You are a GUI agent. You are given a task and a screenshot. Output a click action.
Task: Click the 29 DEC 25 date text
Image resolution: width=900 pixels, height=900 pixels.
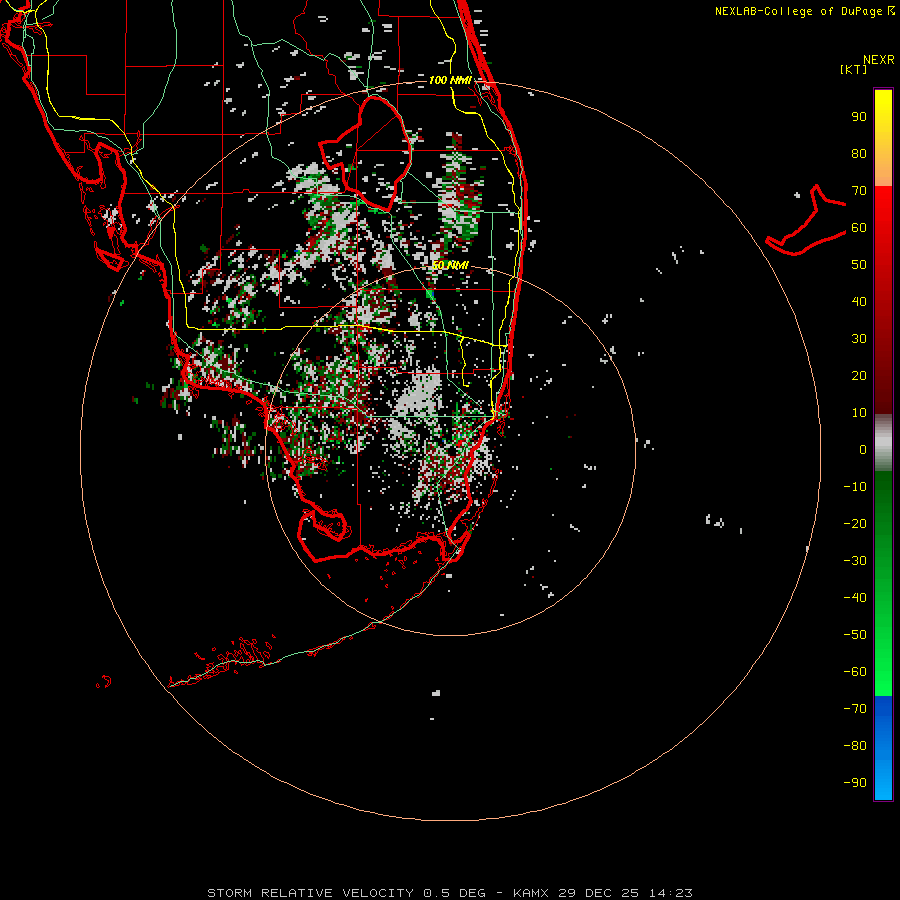[x=599, y=893]
